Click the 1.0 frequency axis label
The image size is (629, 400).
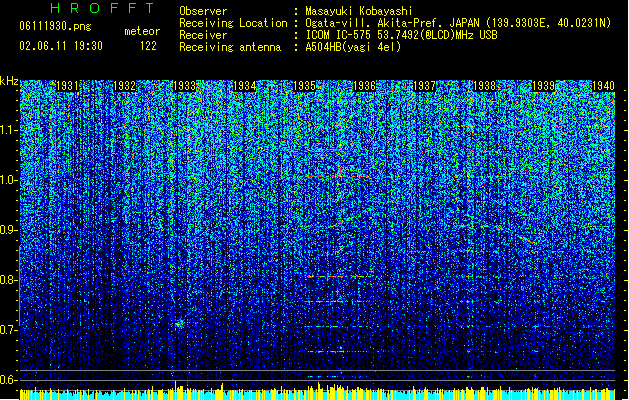coord(9,180)
